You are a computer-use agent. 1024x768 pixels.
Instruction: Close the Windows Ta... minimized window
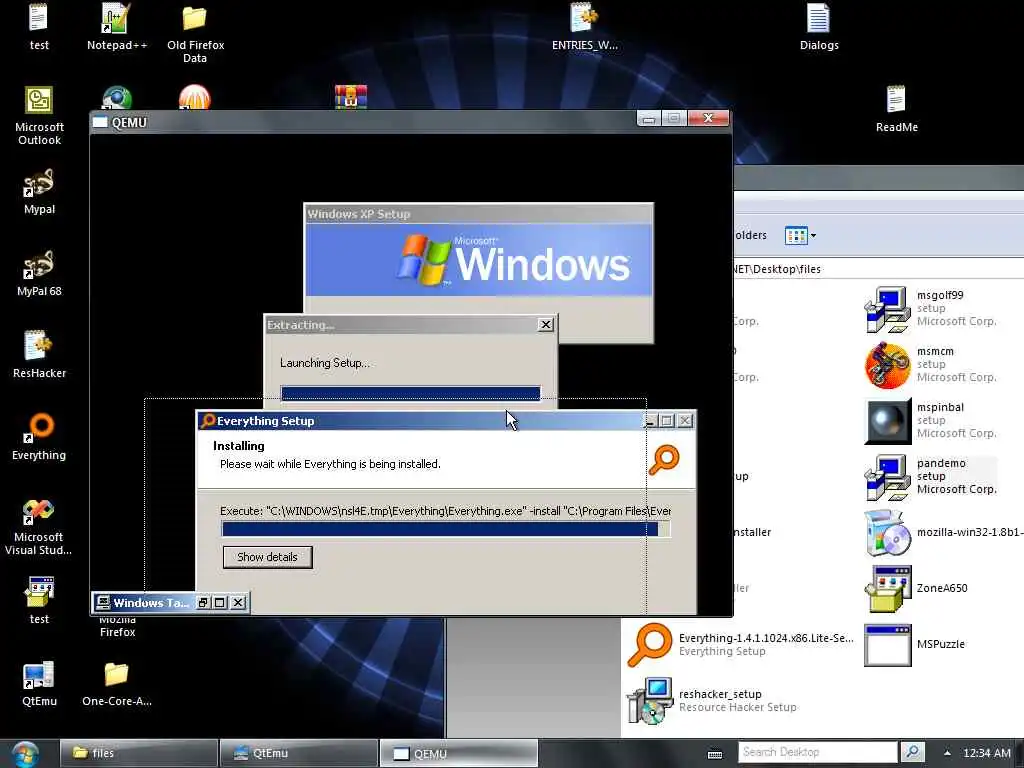[238, 602]
